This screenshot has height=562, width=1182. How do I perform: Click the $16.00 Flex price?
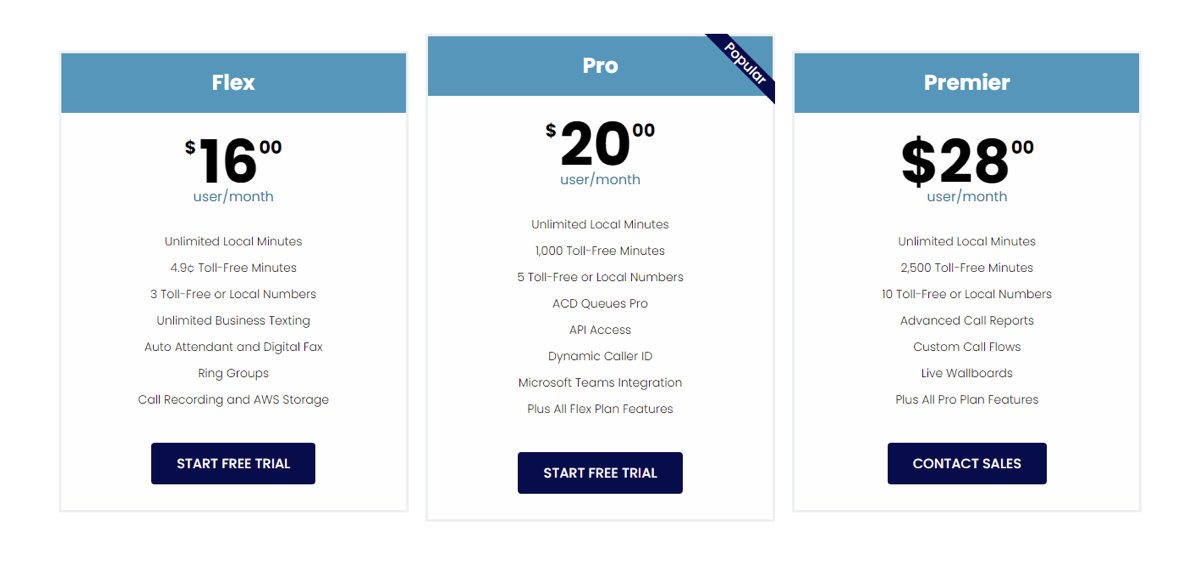(233, 159)
